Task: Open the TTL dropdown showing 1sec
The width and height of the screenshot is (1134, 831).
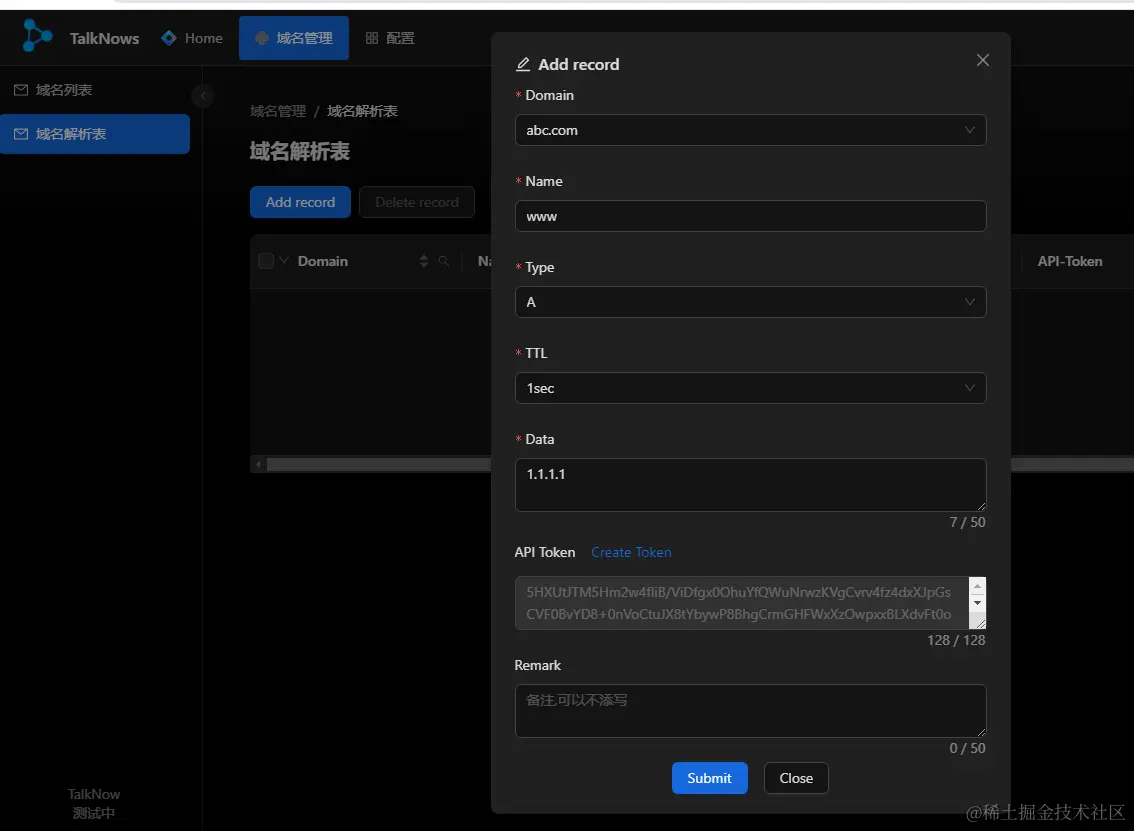Action: pyautogui.click(x=750, y=388)
